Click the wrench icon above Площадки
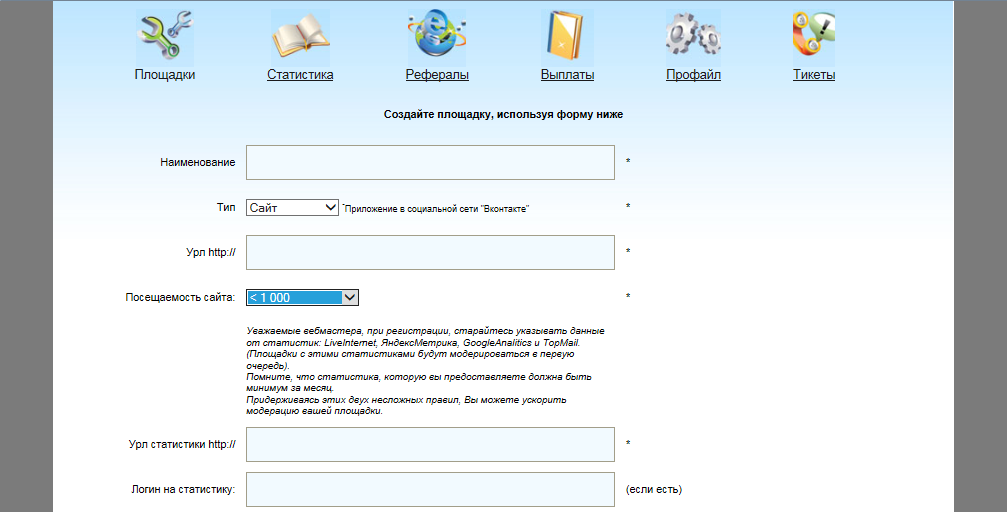Viewport: 1007px width, 512px height. click(x=164, y=35)
